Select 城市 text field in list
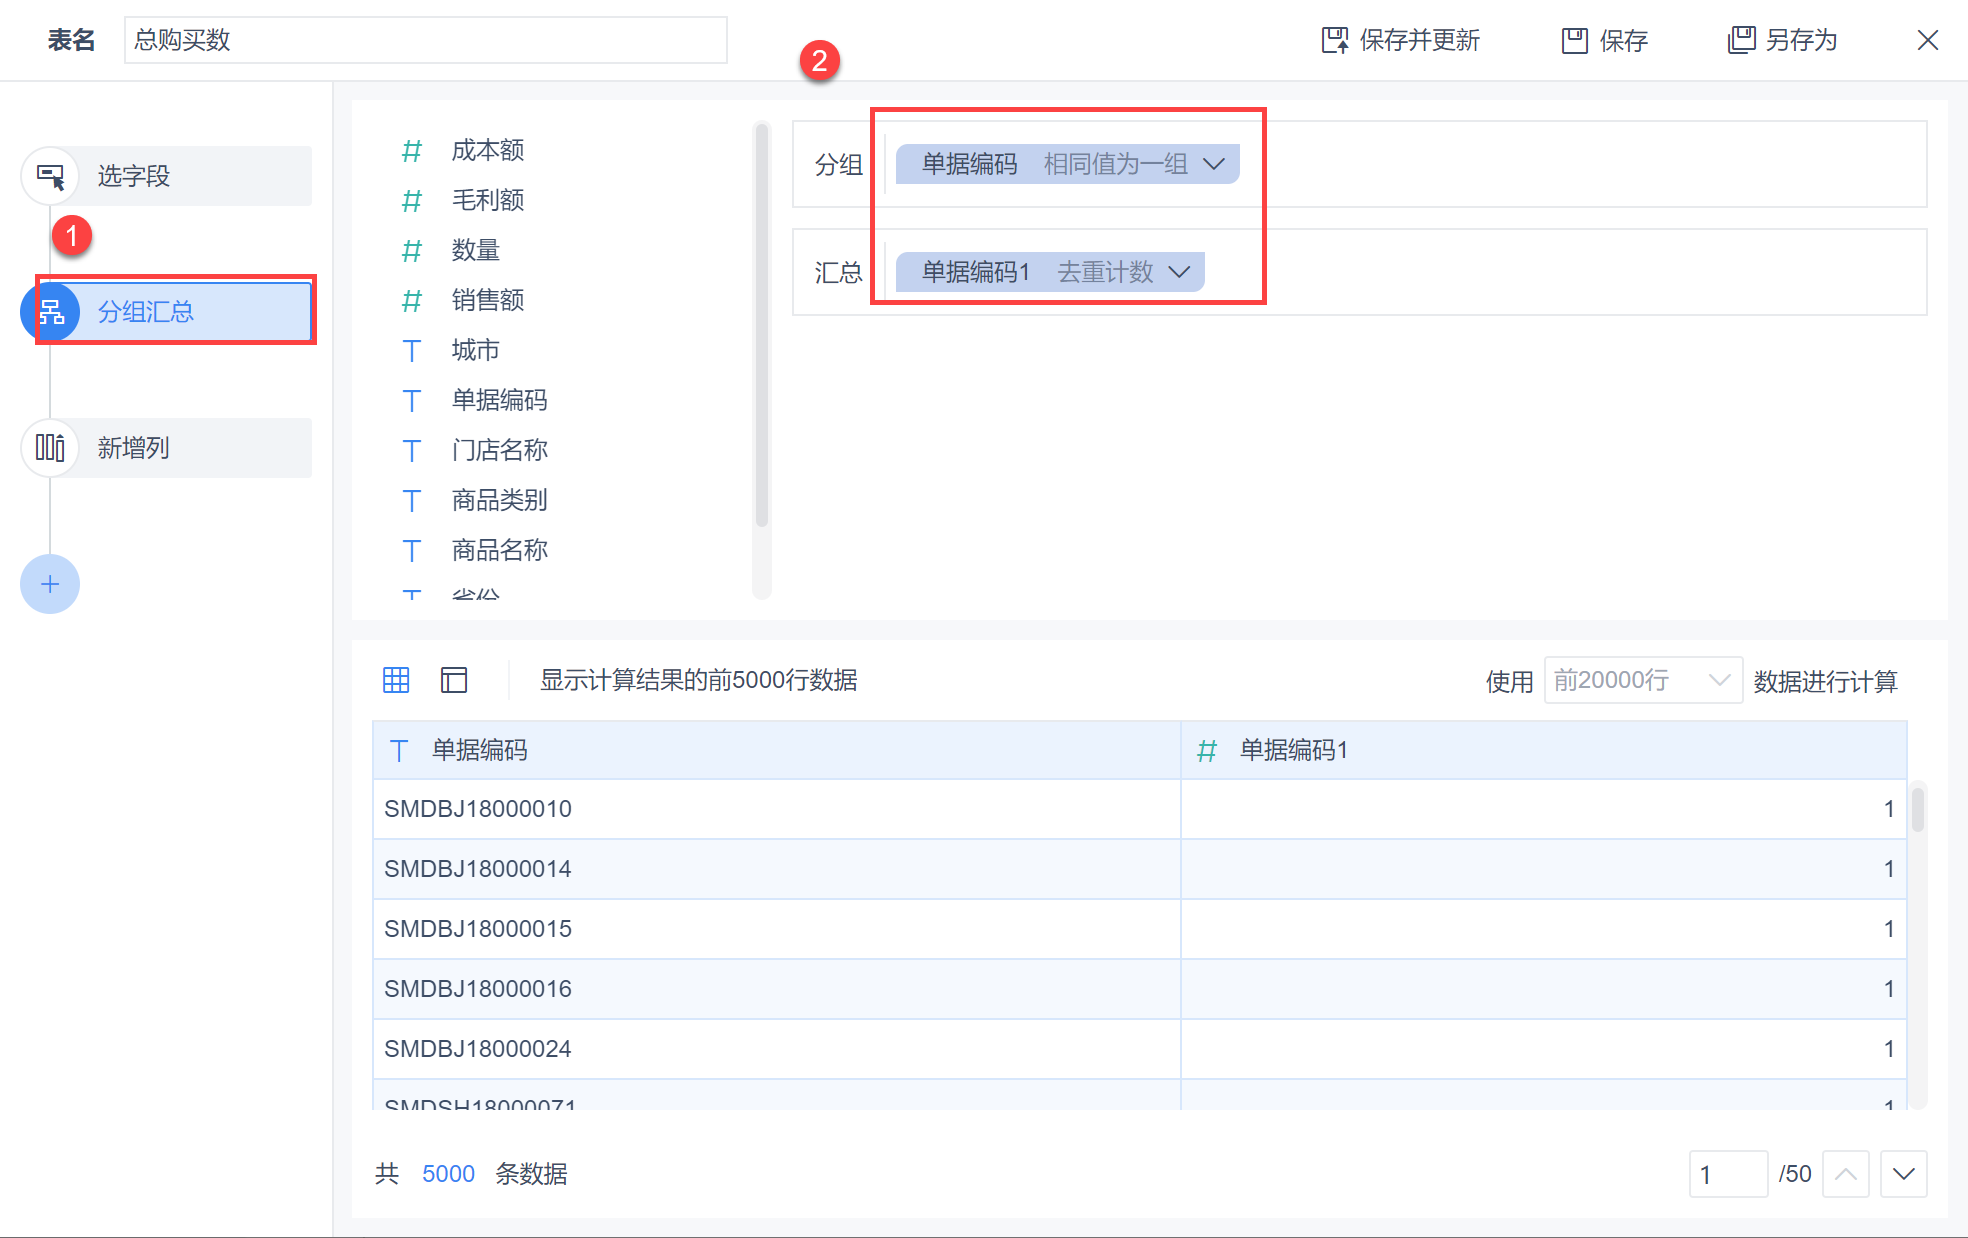 point(475,350)
